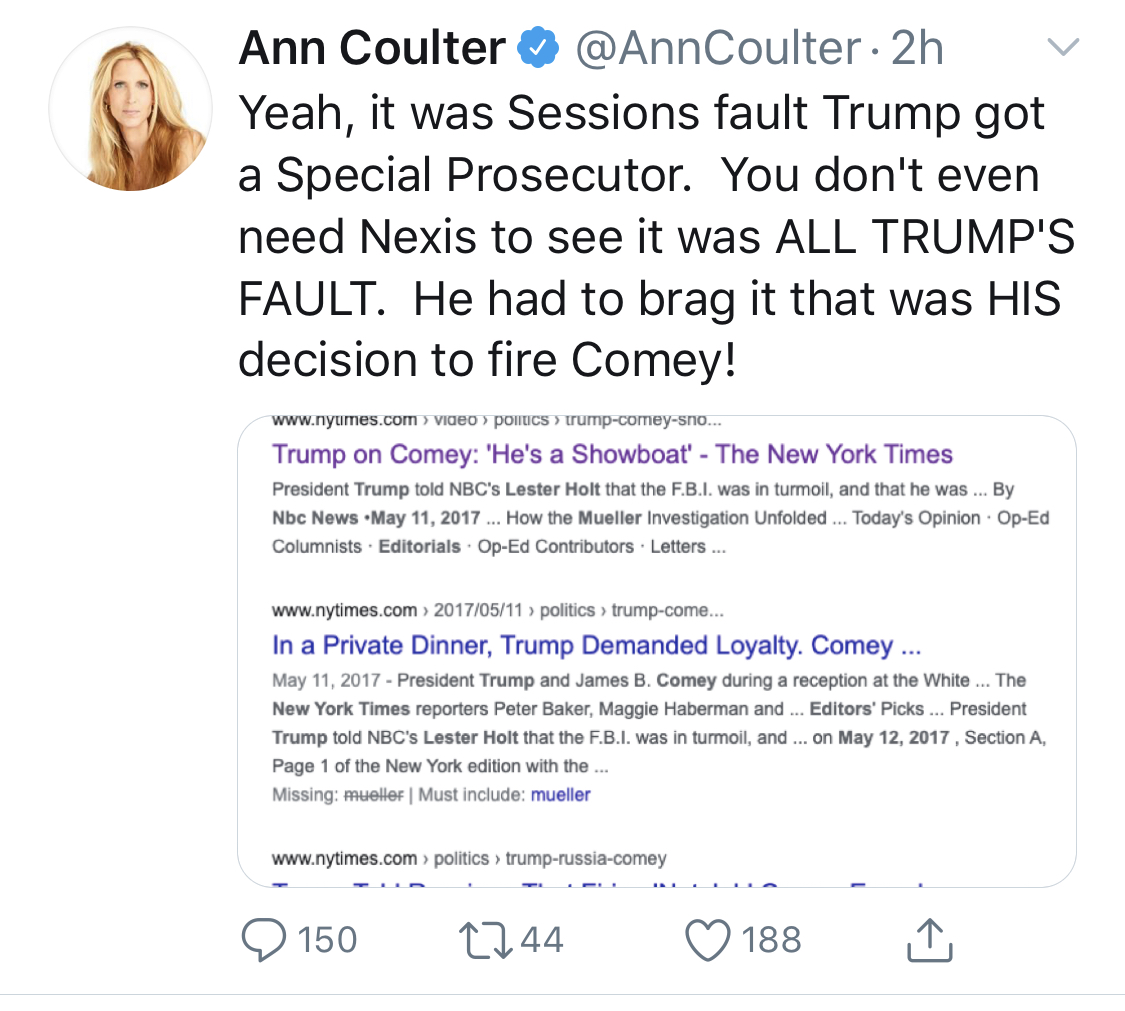Open 'Trump on Comey: He's a Showboat' result
This screenshot has width=1125, height=1011.
[612, 454]
